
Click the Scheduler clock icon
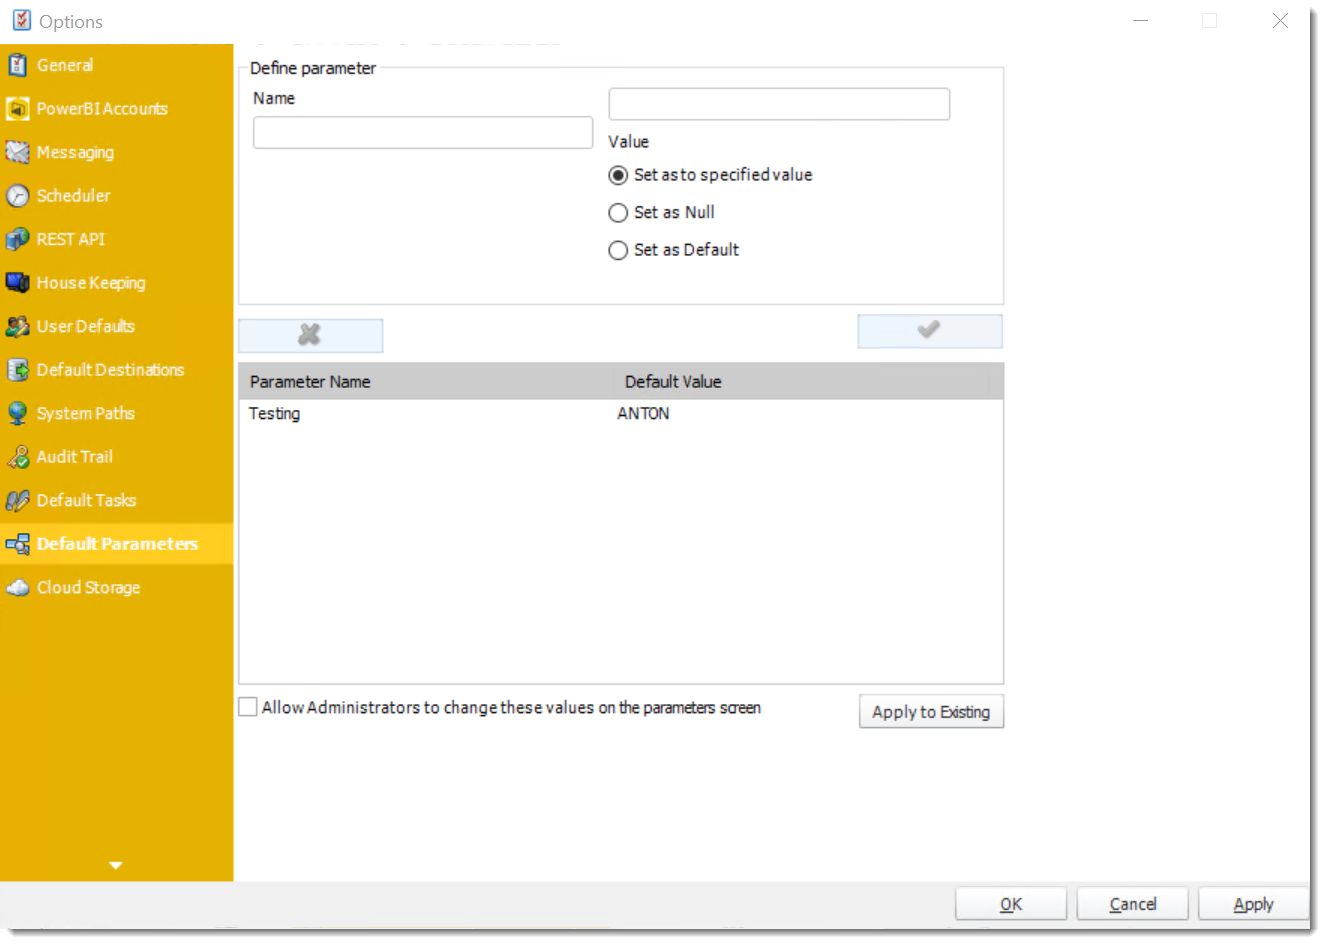17,196
